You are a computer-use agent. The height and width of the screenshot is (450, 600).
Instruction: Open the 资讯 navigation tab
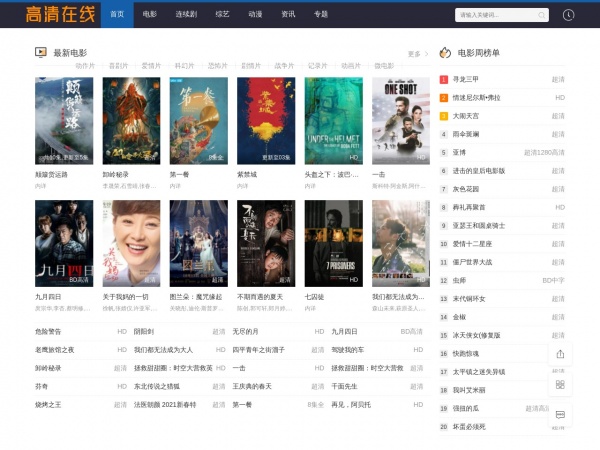coord(288,15)
